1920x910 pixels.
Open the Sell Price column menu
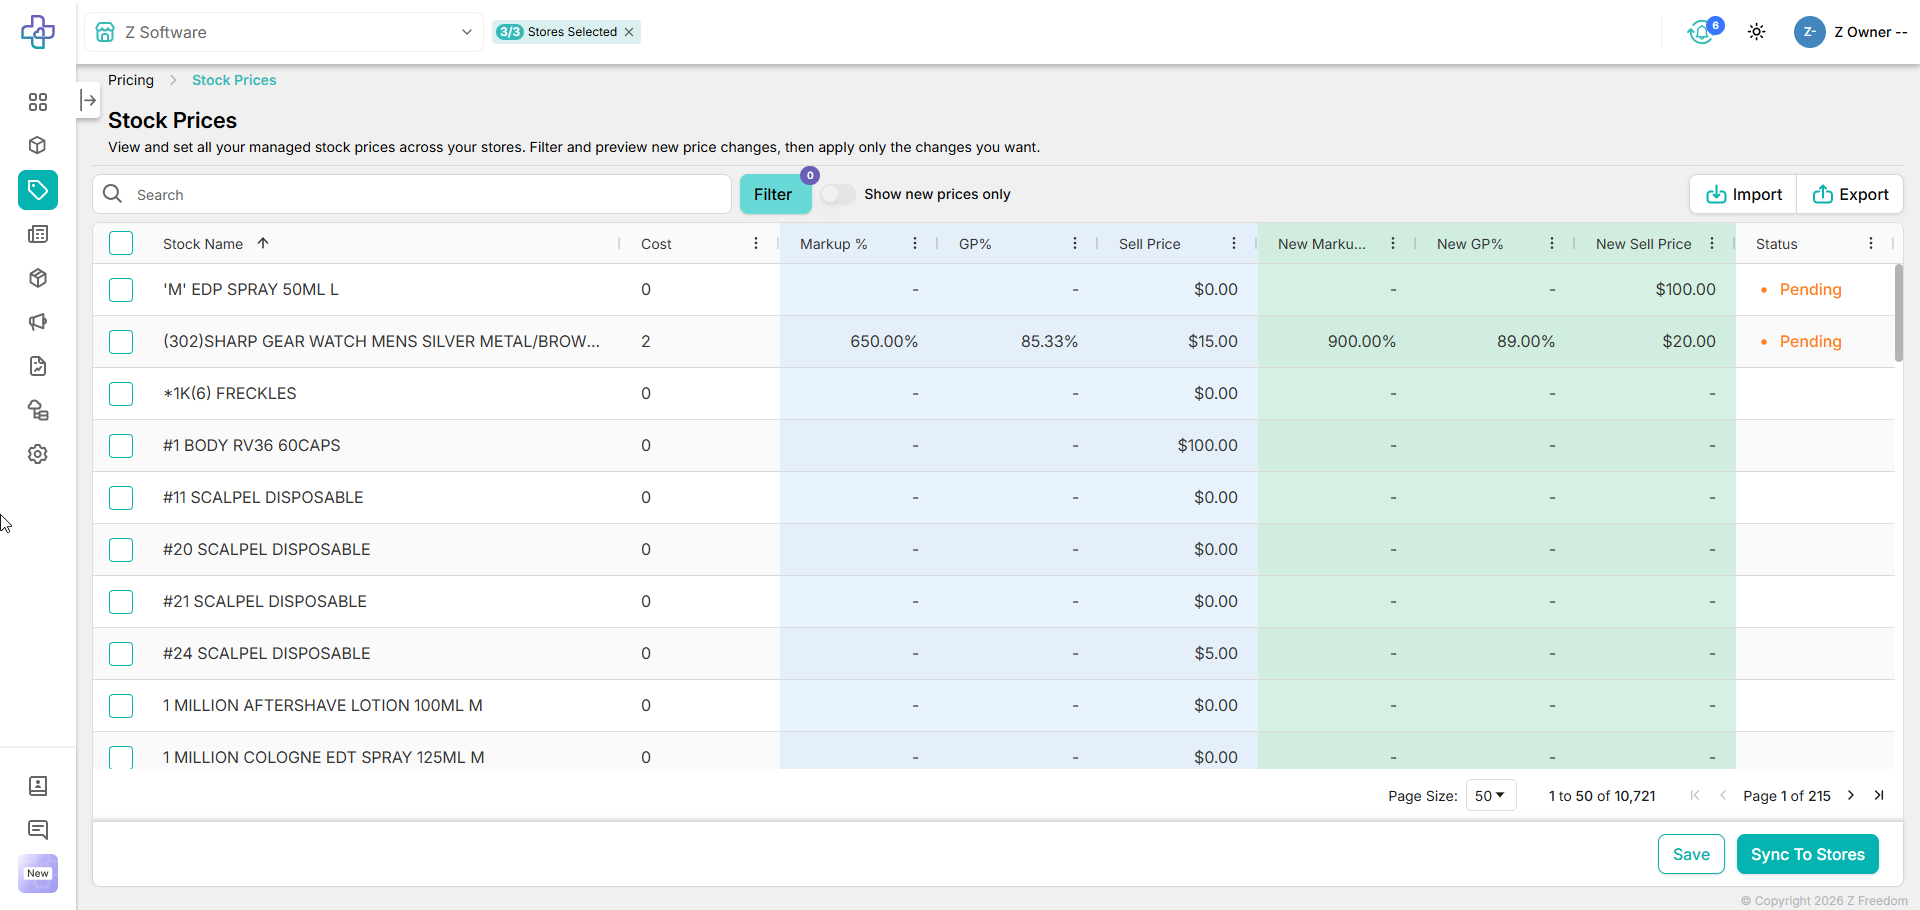tap(1233, 244)
